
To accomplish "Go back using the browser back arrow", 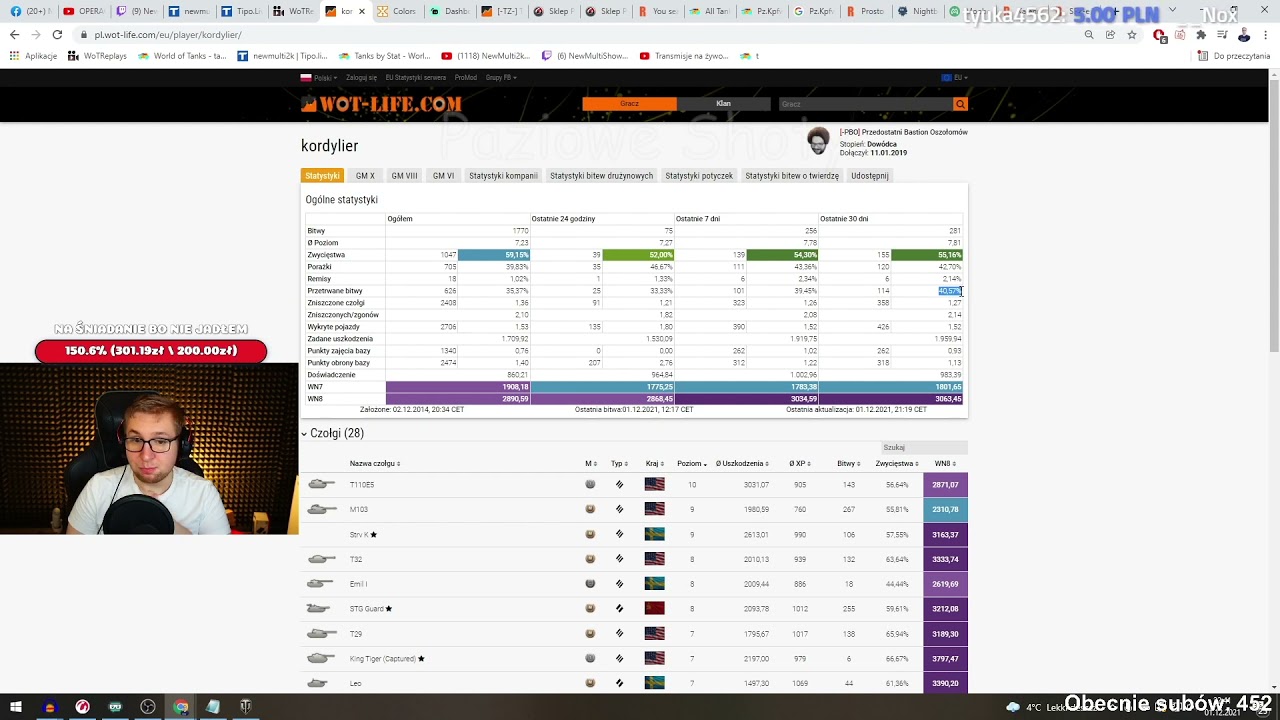I will pos(14,34).
